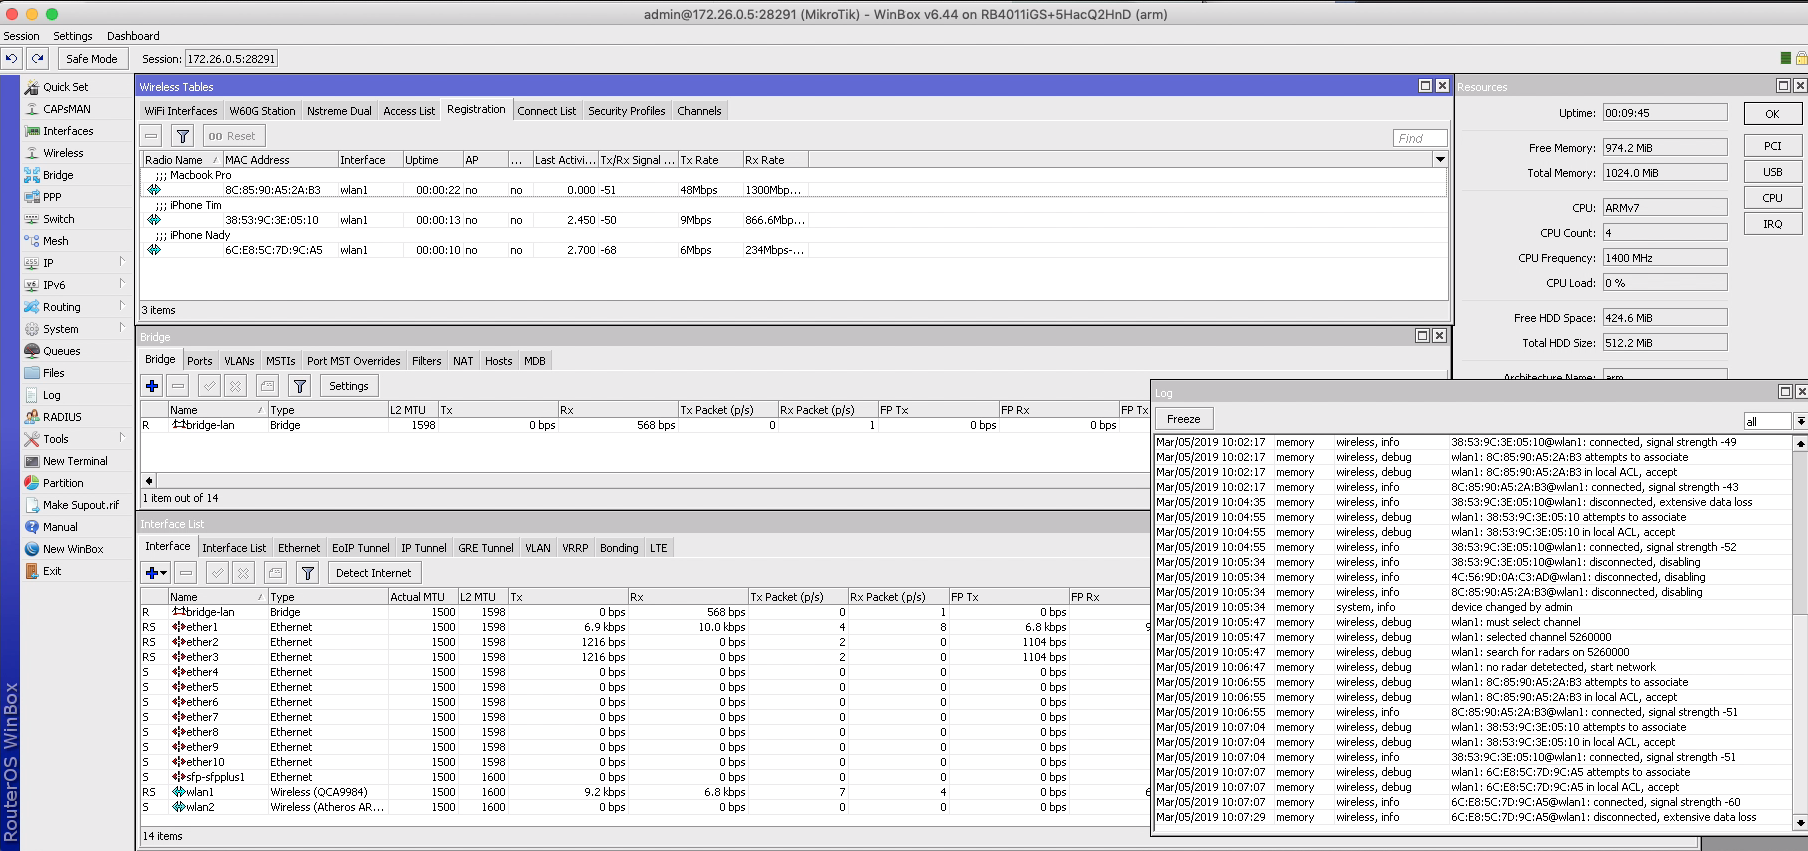Open the column dropdown arrow in Wireless Tables
Viewport: 1808px width, 851px height.
point(1440,160)
